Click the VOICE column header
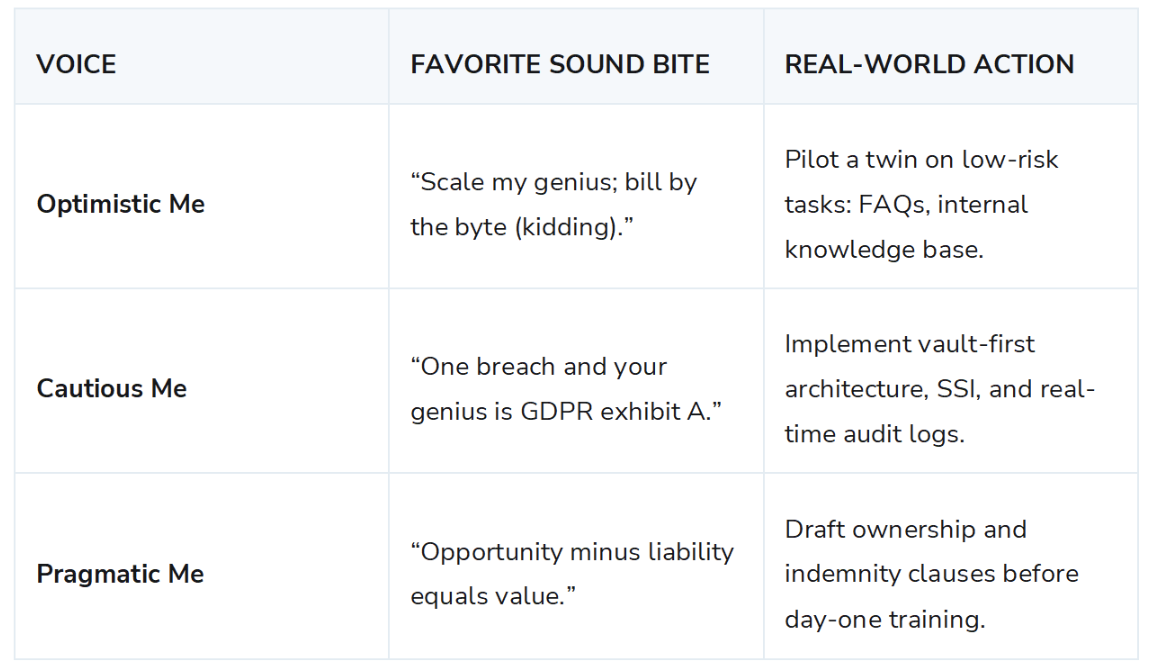 (x=76, y=65)
